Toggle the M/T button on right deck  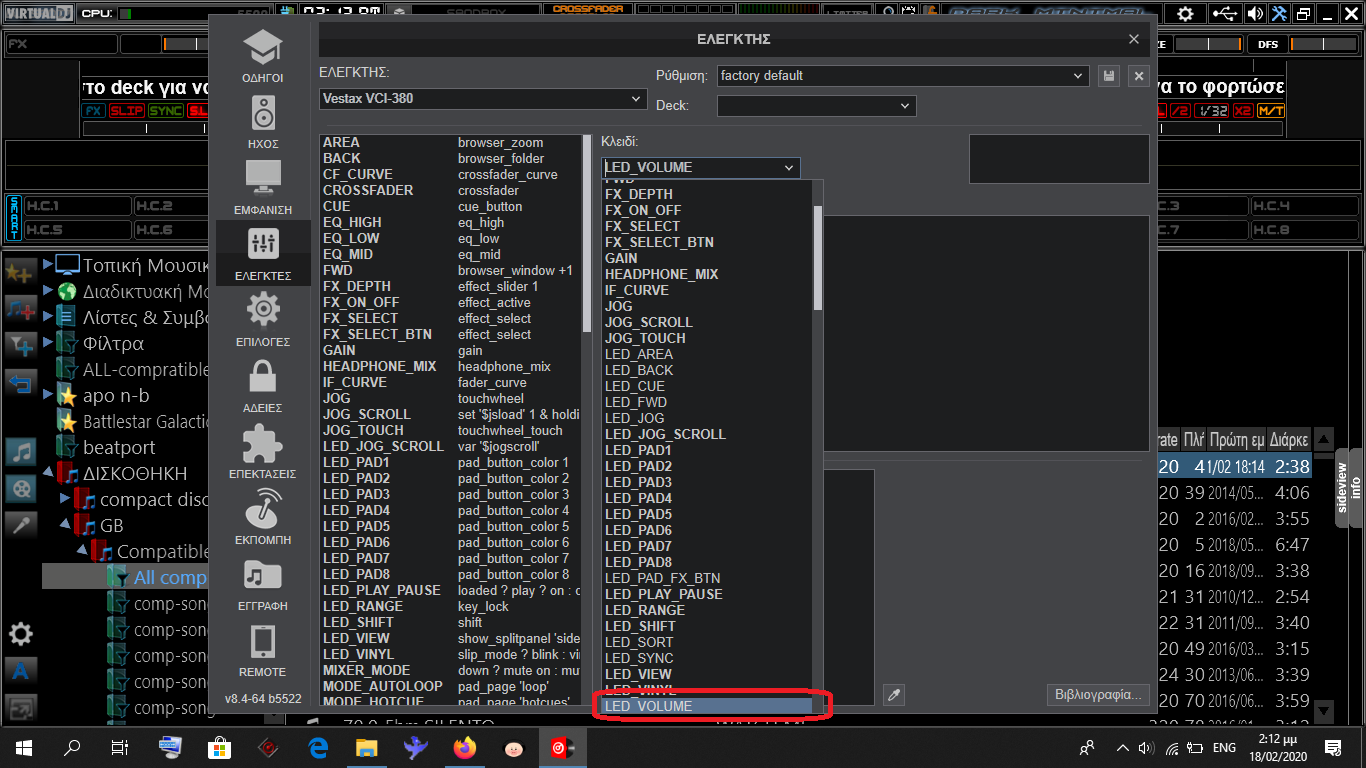point(1271,111)
